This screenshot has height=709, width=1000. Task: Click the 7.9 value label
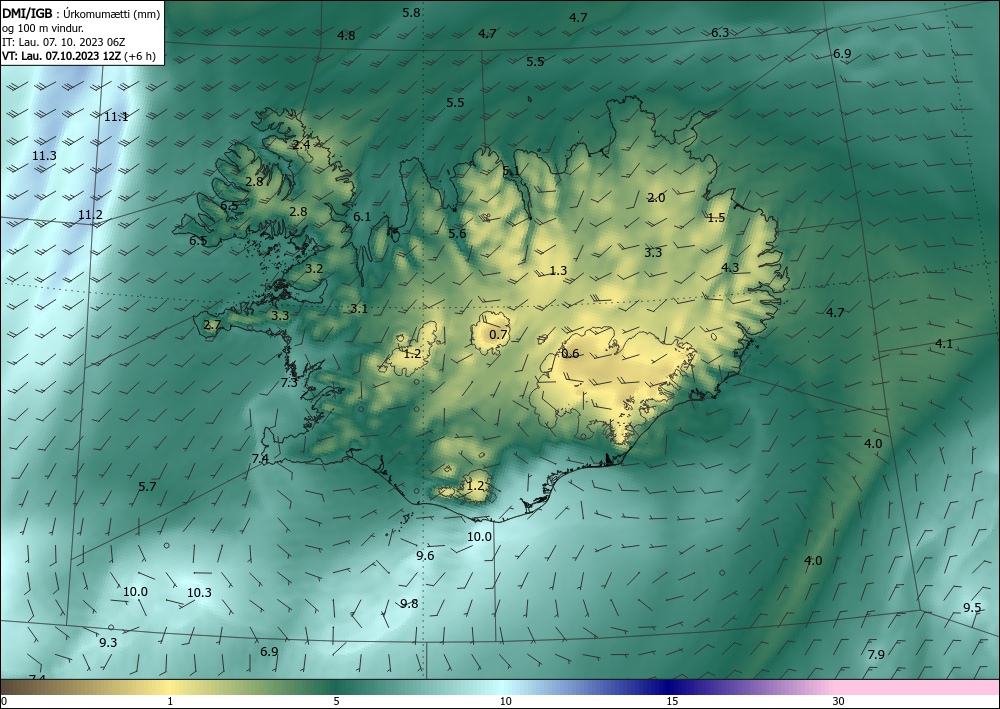876,655
